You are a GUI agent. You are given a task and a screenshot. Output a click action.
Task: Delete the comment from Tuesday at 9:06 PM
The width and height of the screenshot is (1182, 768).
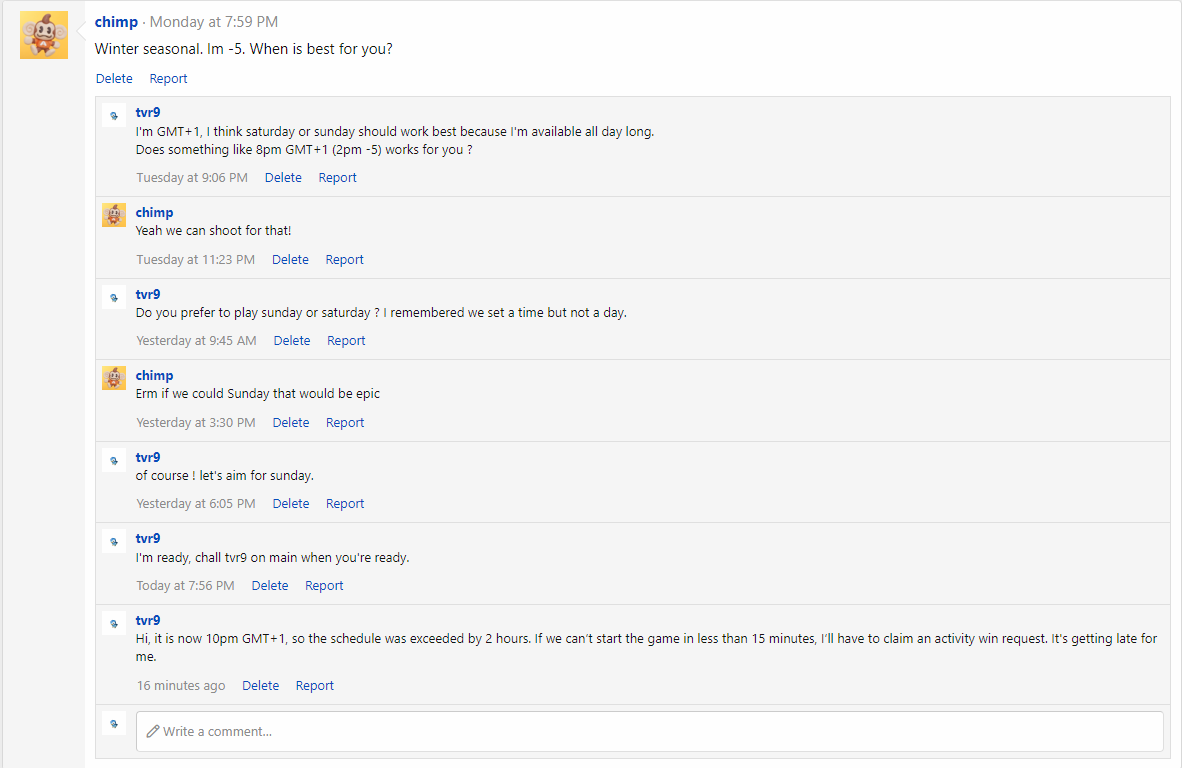283,178
